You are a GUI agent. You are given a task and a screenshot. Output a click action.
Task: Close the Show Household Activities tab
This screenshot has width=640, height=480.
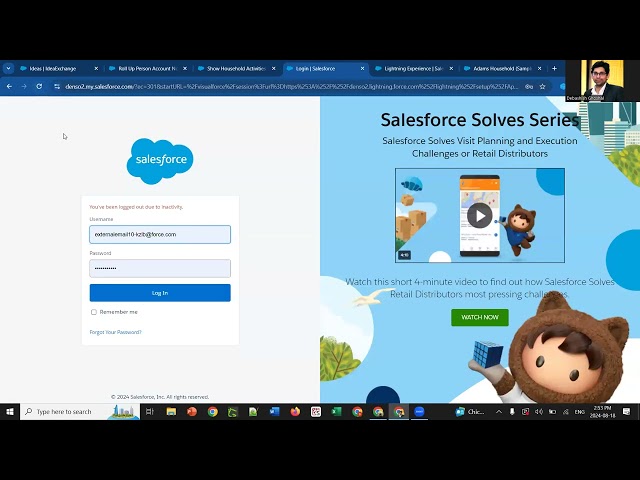273,69
